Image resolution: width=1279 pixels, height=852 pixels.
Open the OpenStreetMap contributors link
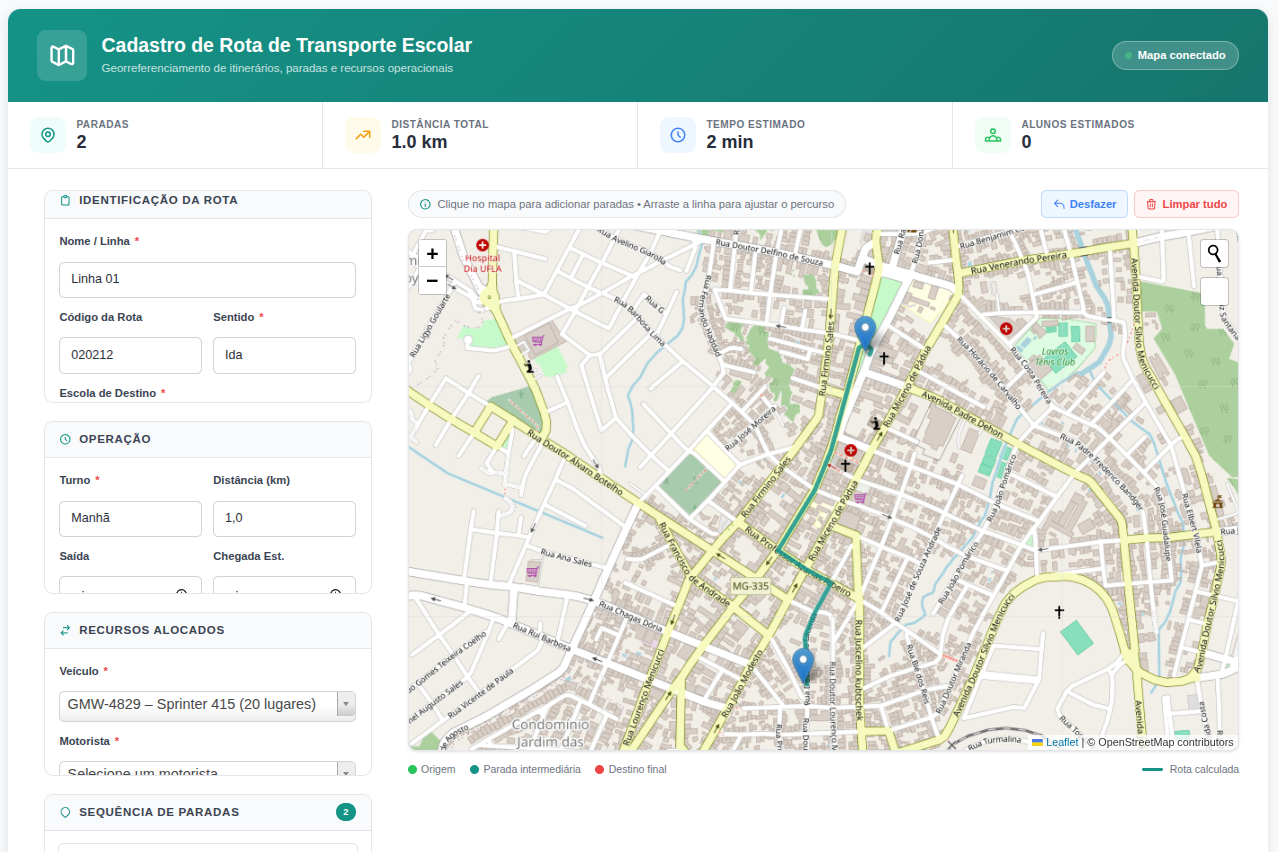pos(1165,742)
